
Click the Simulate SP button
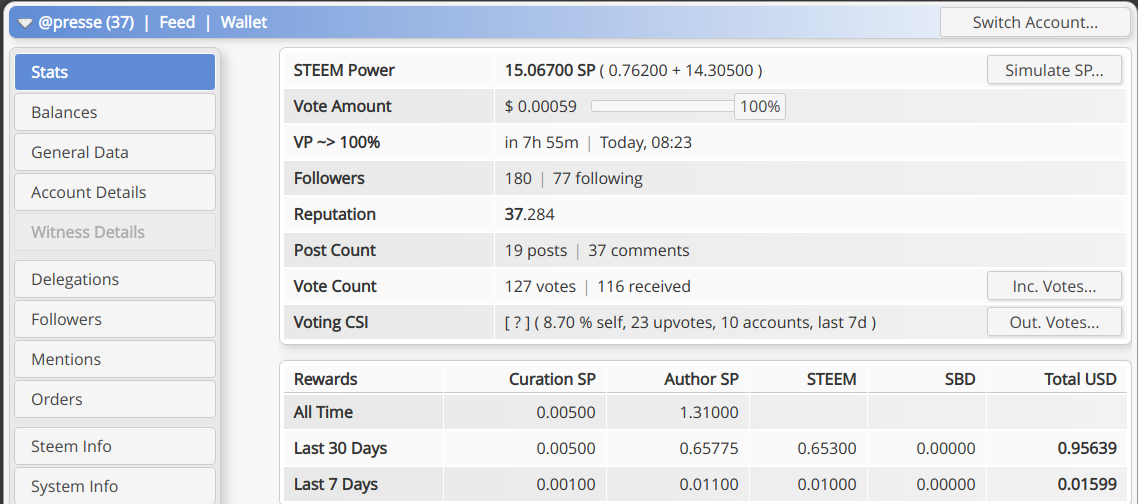pos(1054,70)
